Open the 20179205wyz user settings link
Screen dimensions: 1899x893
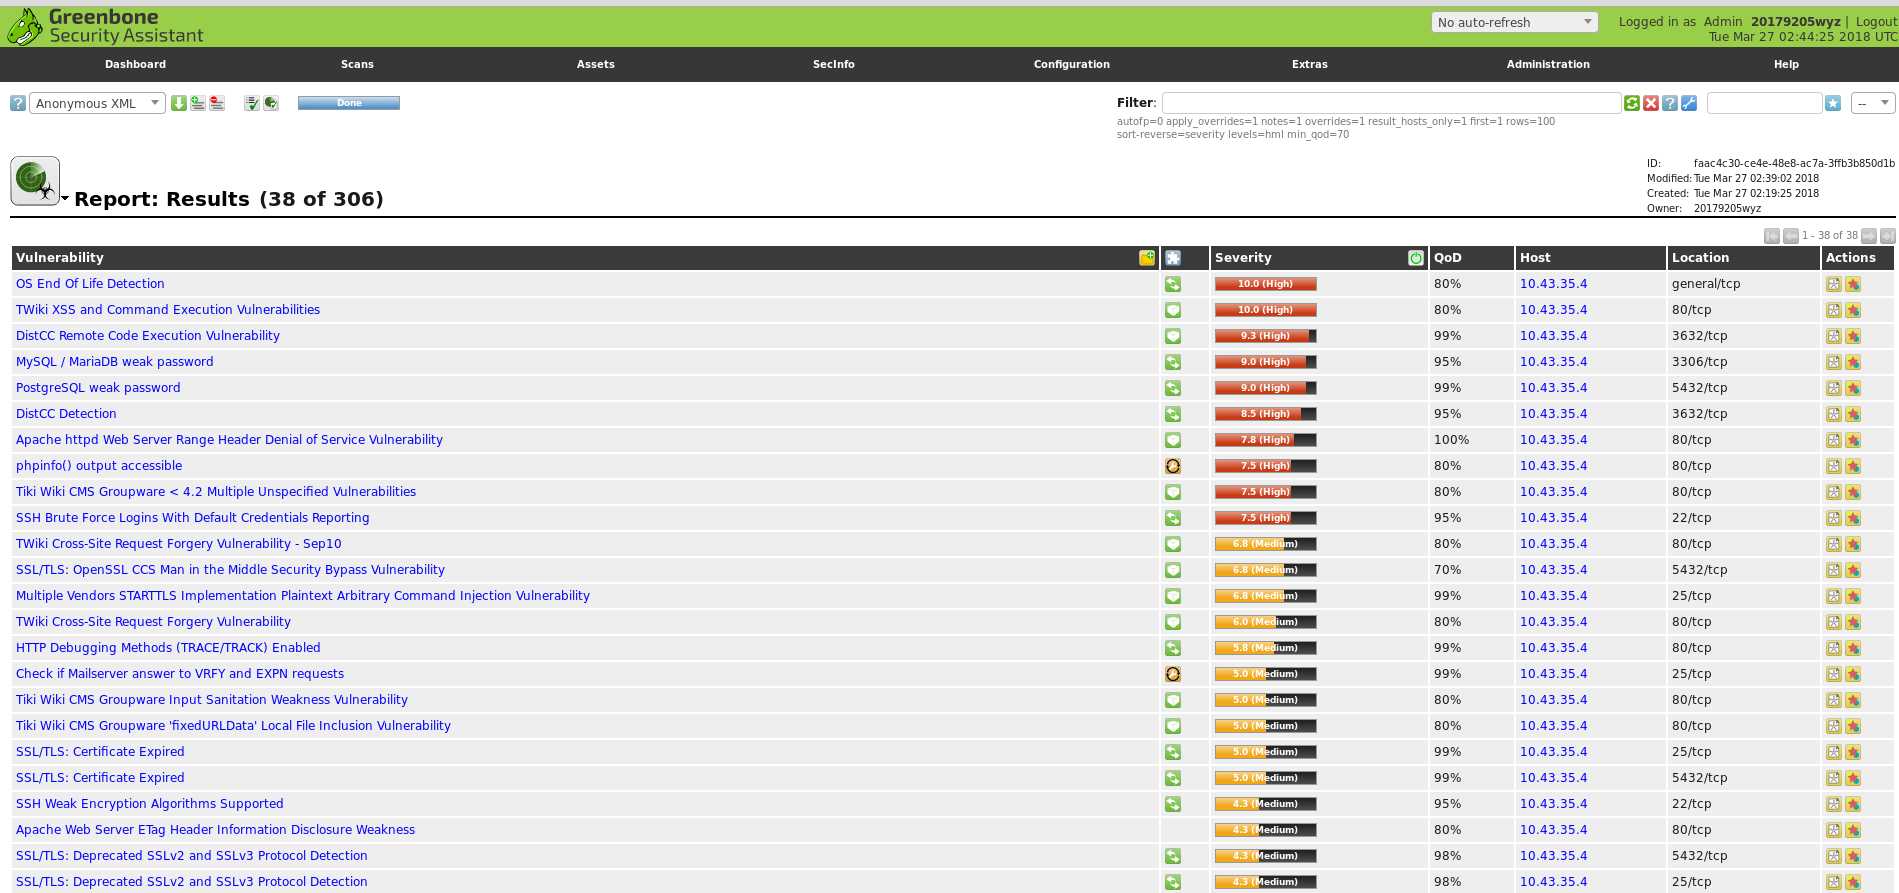(1795, 21)
